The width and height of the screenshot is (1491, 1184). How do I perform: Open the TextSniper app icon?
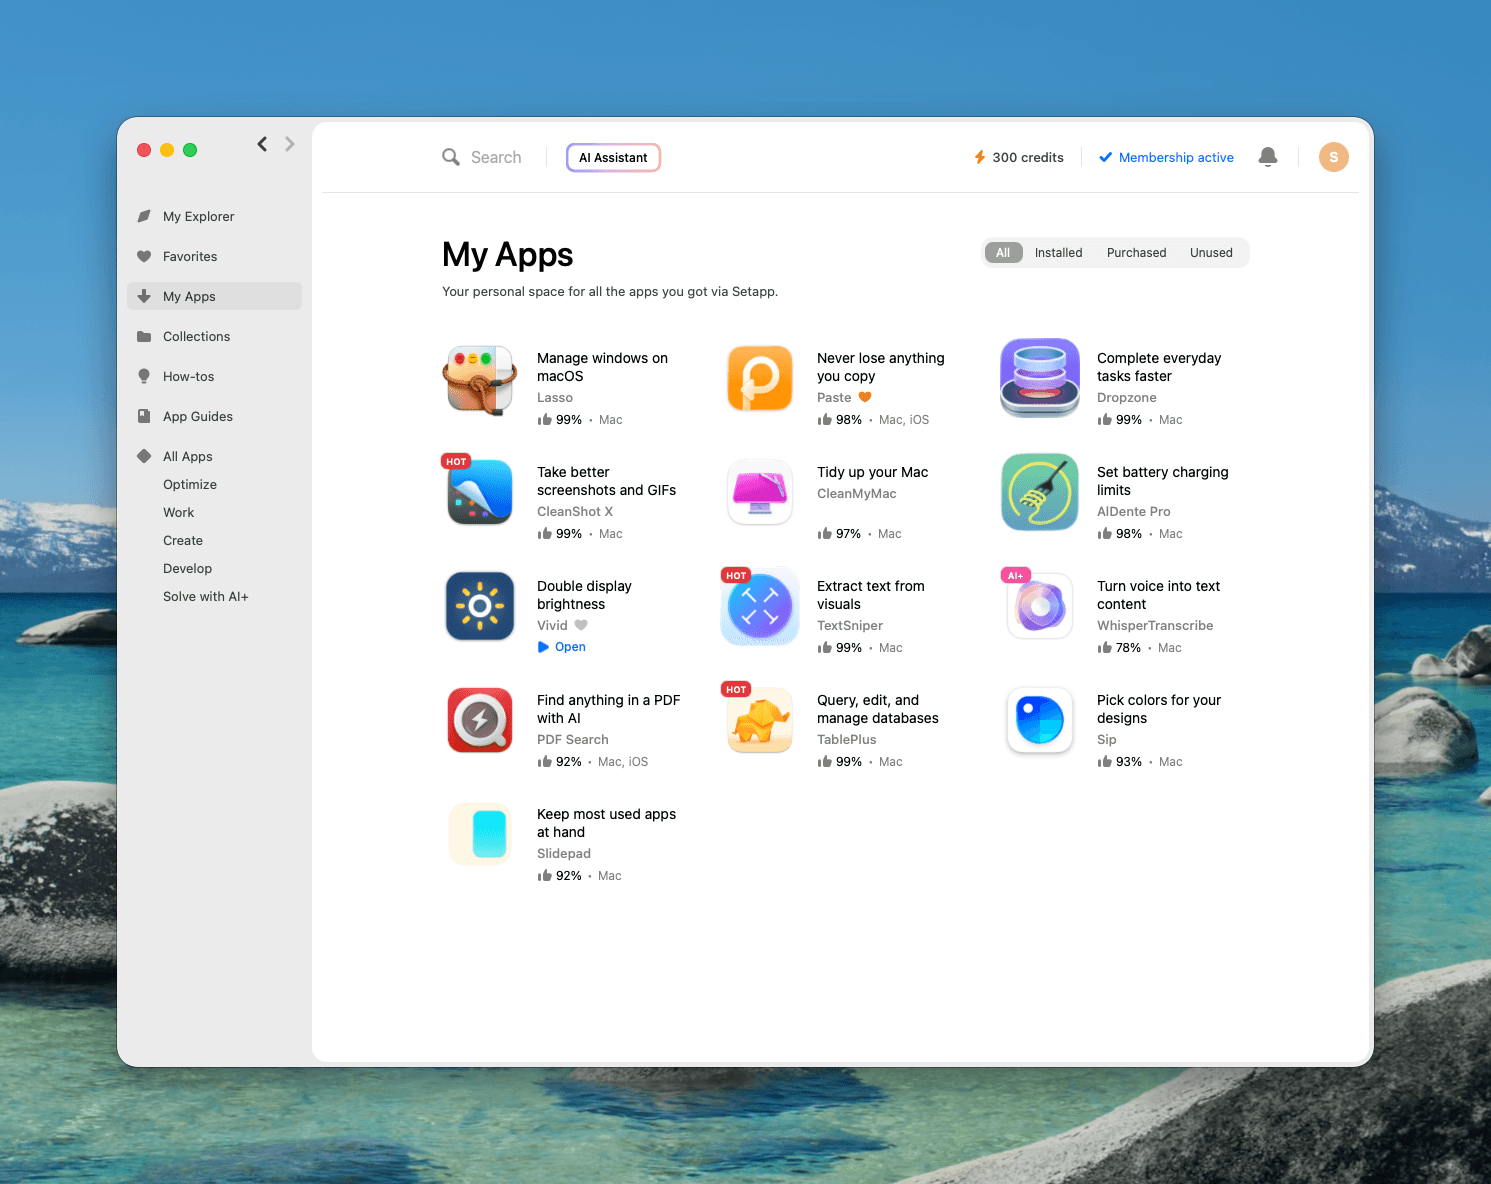pyautogui.click(x=760, y=606)
